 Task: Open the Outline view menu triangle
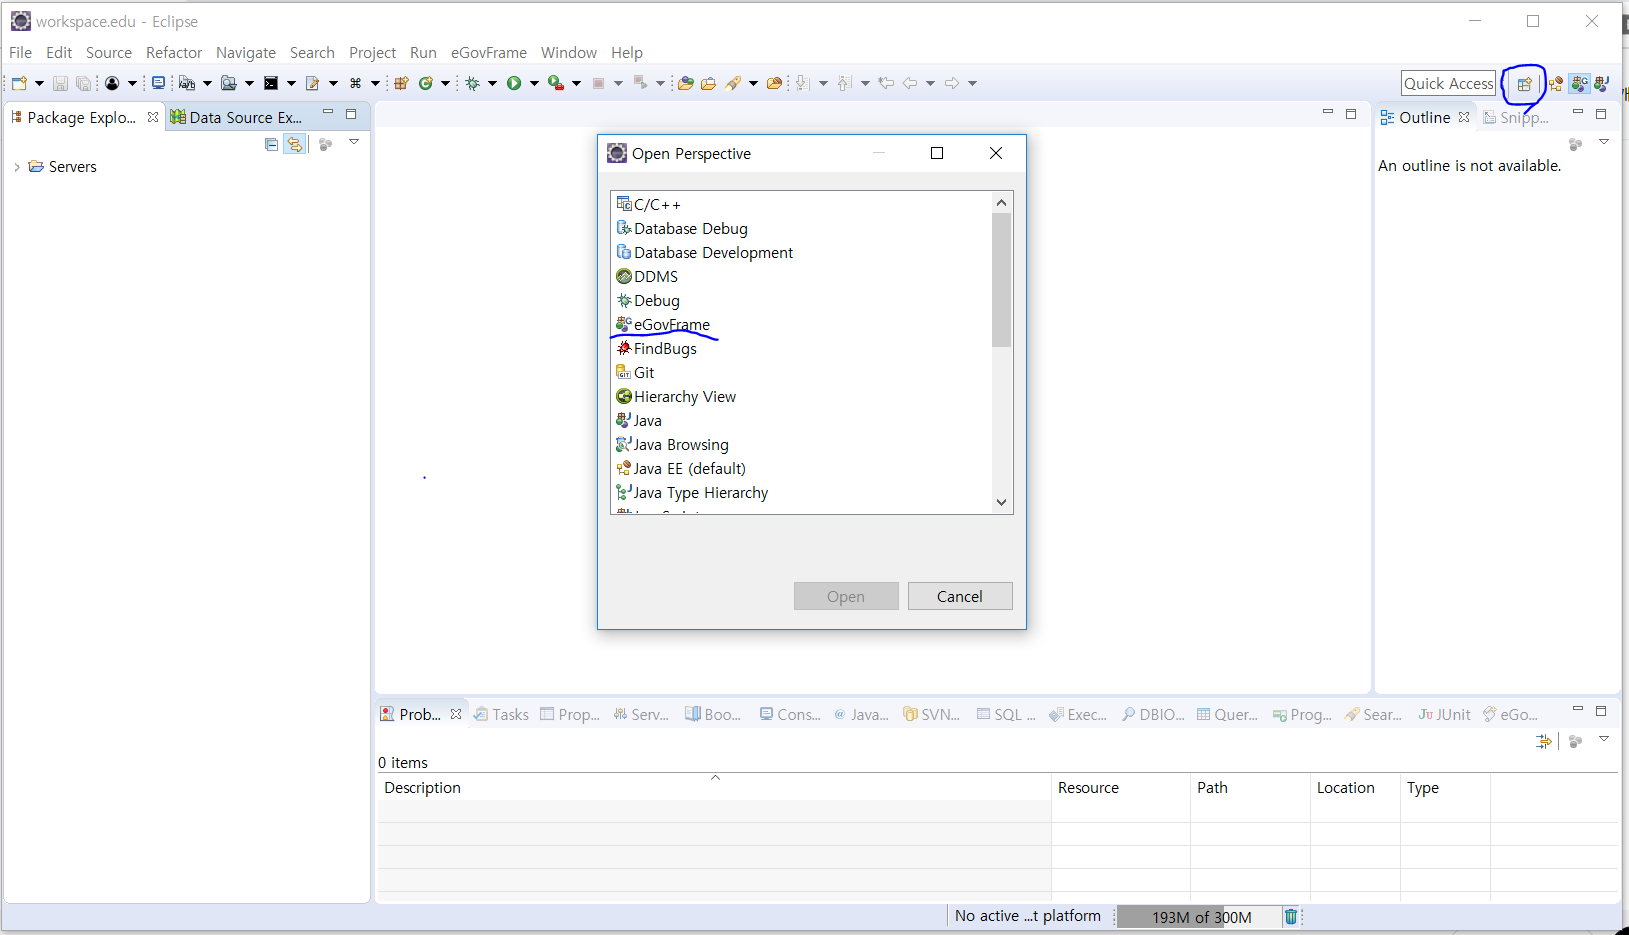pos(1604,143)
